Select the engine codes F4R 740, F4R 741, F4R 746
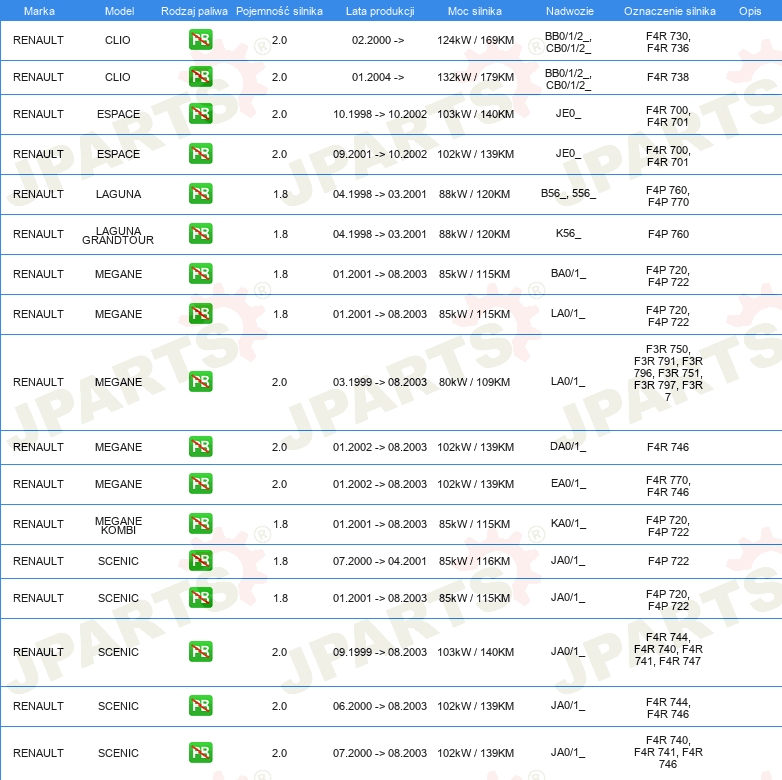The image size is (782, 780). click(x=668, y=752)
